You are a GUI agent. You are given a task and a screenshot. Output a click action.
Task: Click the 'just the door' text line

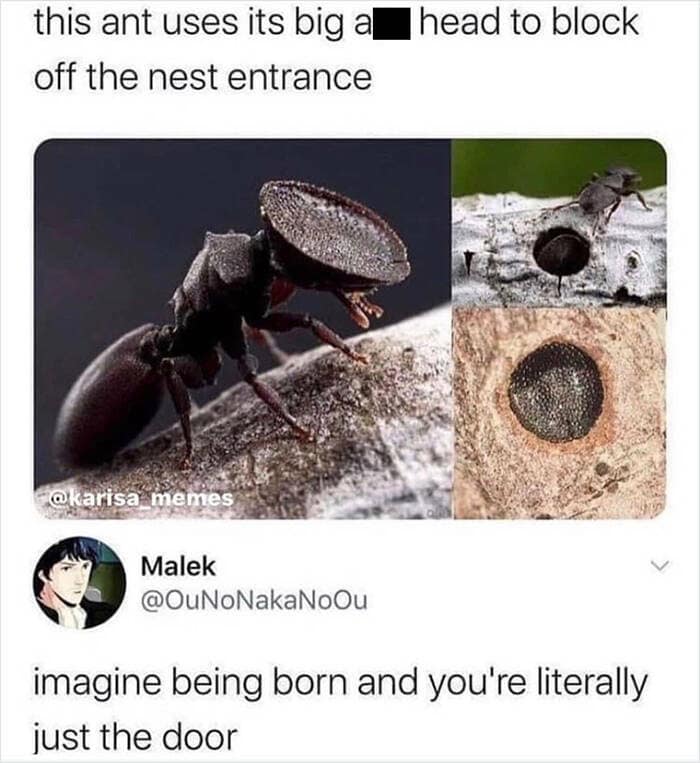point(135,737)
